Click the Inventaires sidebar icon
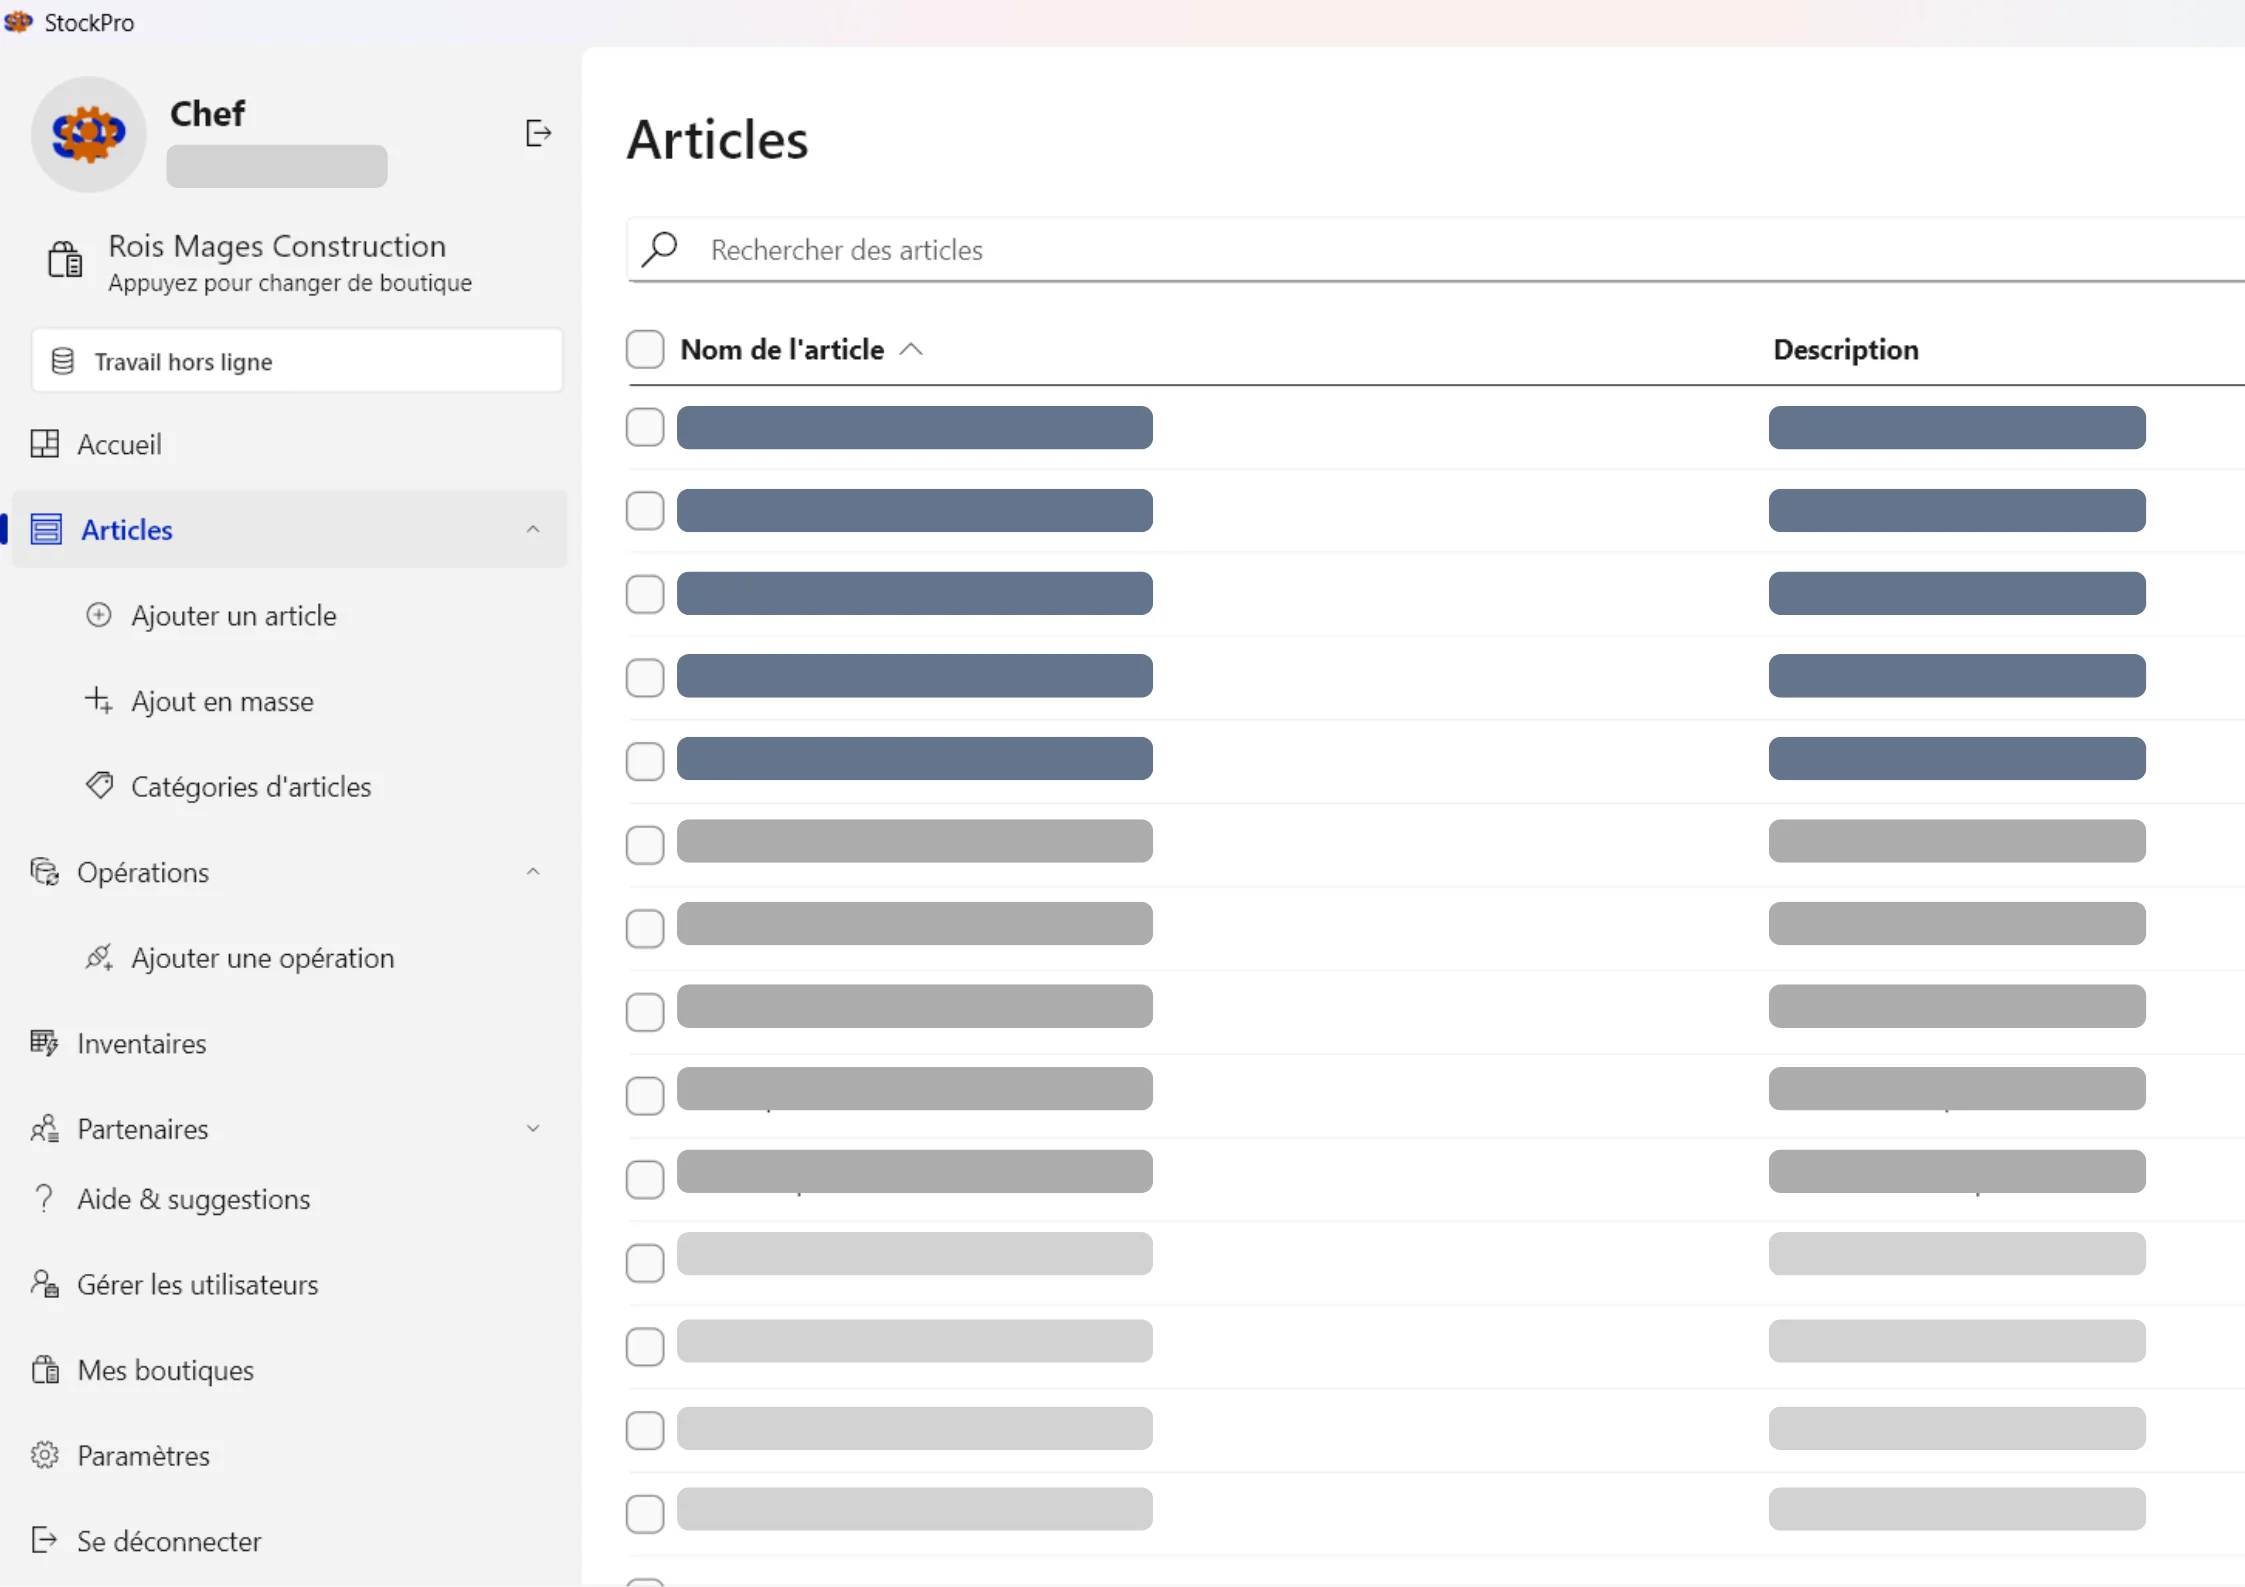This screenshot has width=2245, height=1587. (x=44, y=1043)
